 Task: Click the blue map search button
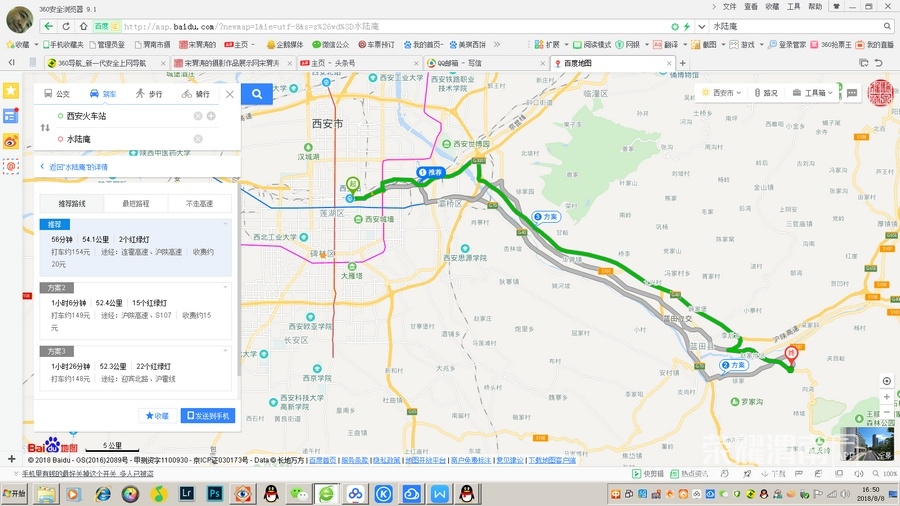coord(257,94)
